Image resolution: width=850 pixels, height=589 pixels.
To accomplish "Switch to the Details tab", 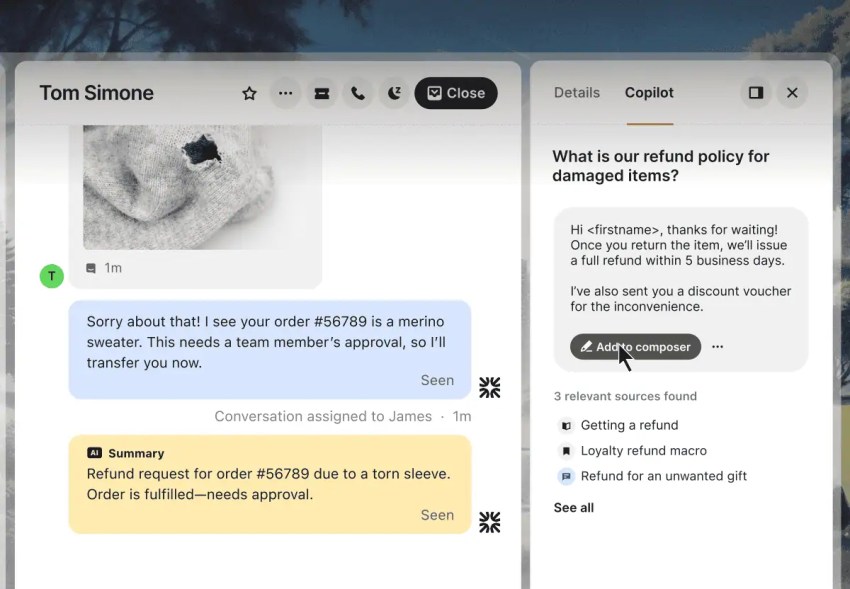I will (577, 93).
